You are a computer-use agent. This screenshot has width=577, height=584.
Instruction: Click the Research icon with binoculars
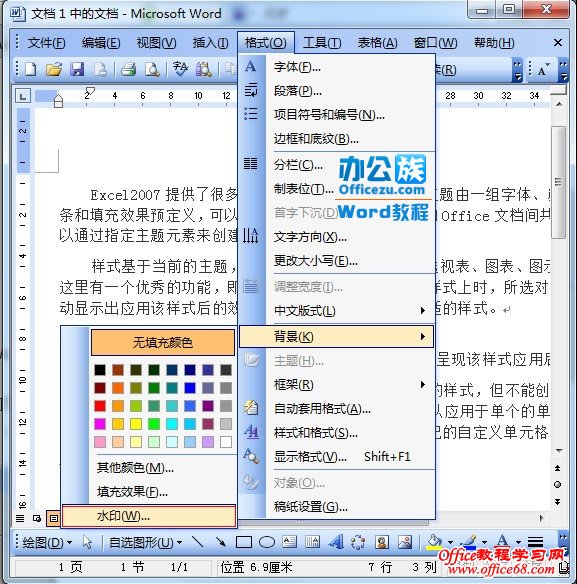point(204,69)
